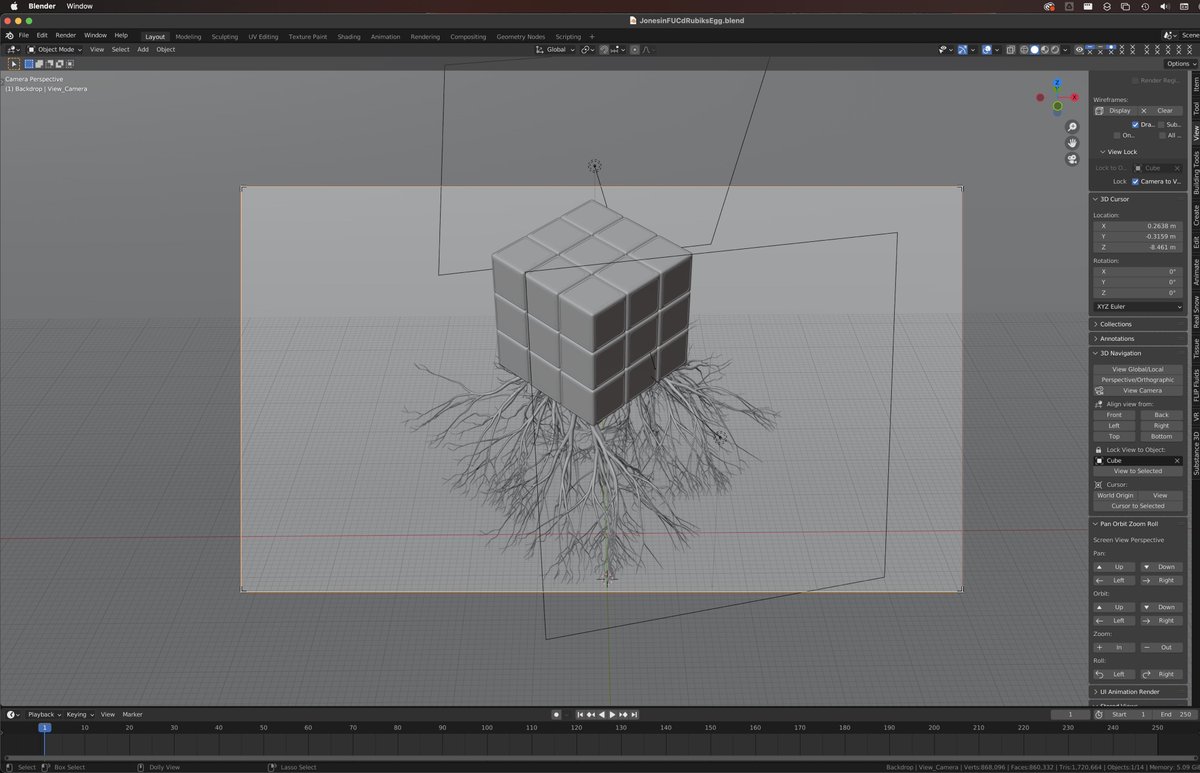Switch to material preview shading
The width and height of the screenshot is (1200, 773).
pyautogui.click(x=1046, y=49)
